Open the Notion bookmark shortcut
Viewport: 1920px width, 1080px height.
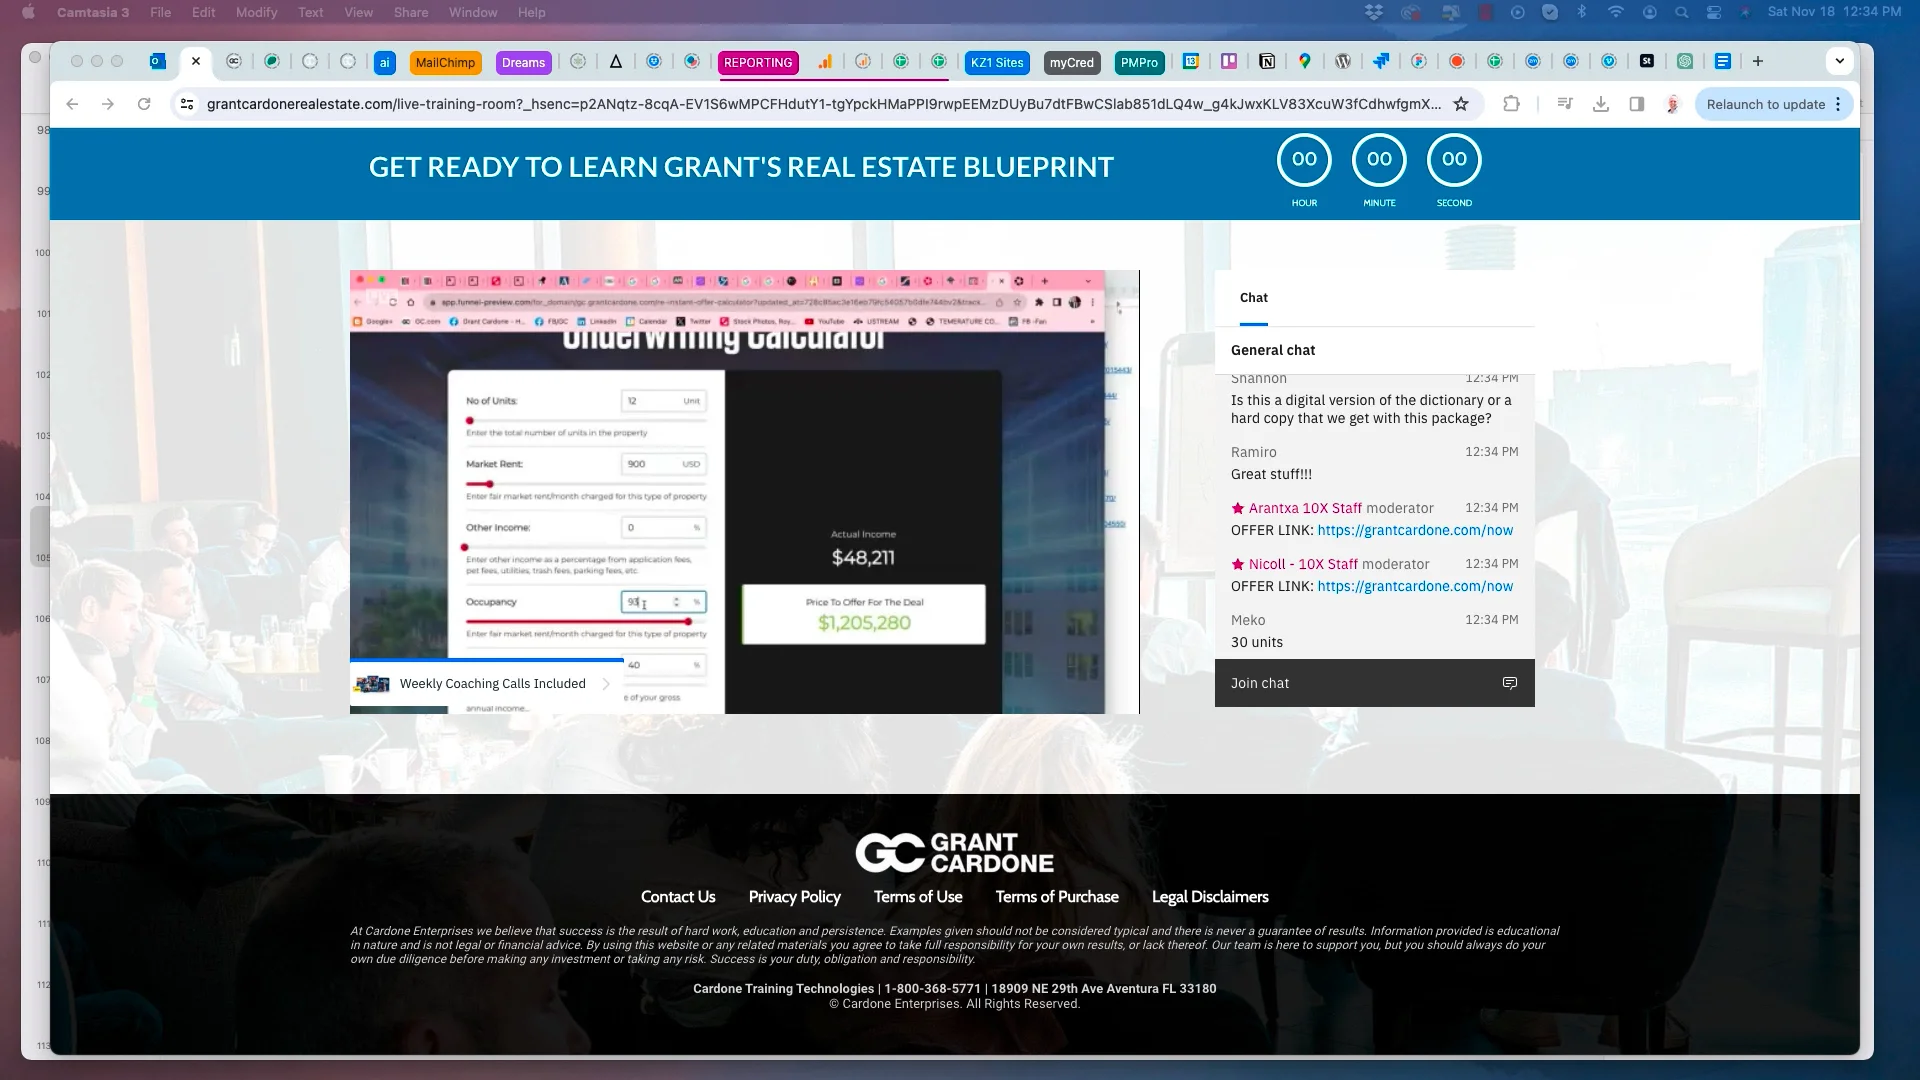pos(1267,62)
